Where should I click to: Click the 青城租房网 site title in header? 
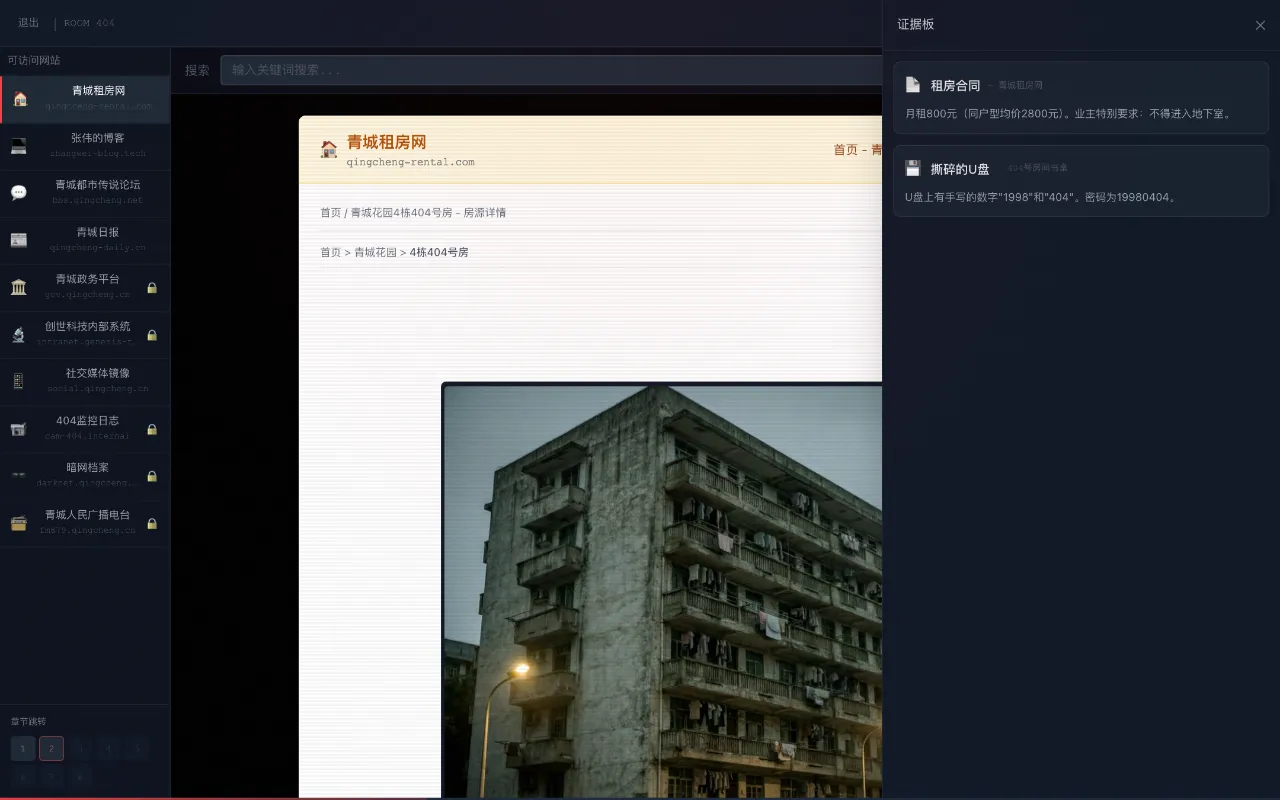[x=386, y=142]
